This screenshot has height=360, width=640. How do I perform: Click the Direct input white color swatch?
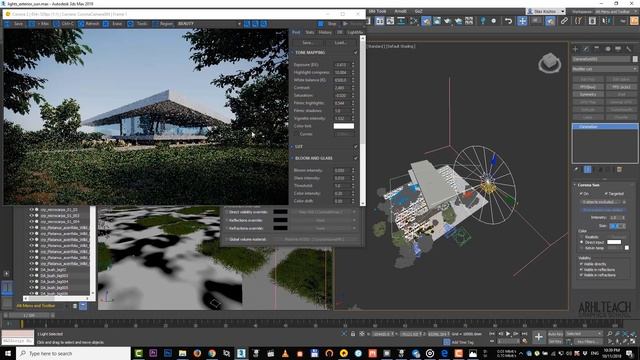[x=614, y=242]
